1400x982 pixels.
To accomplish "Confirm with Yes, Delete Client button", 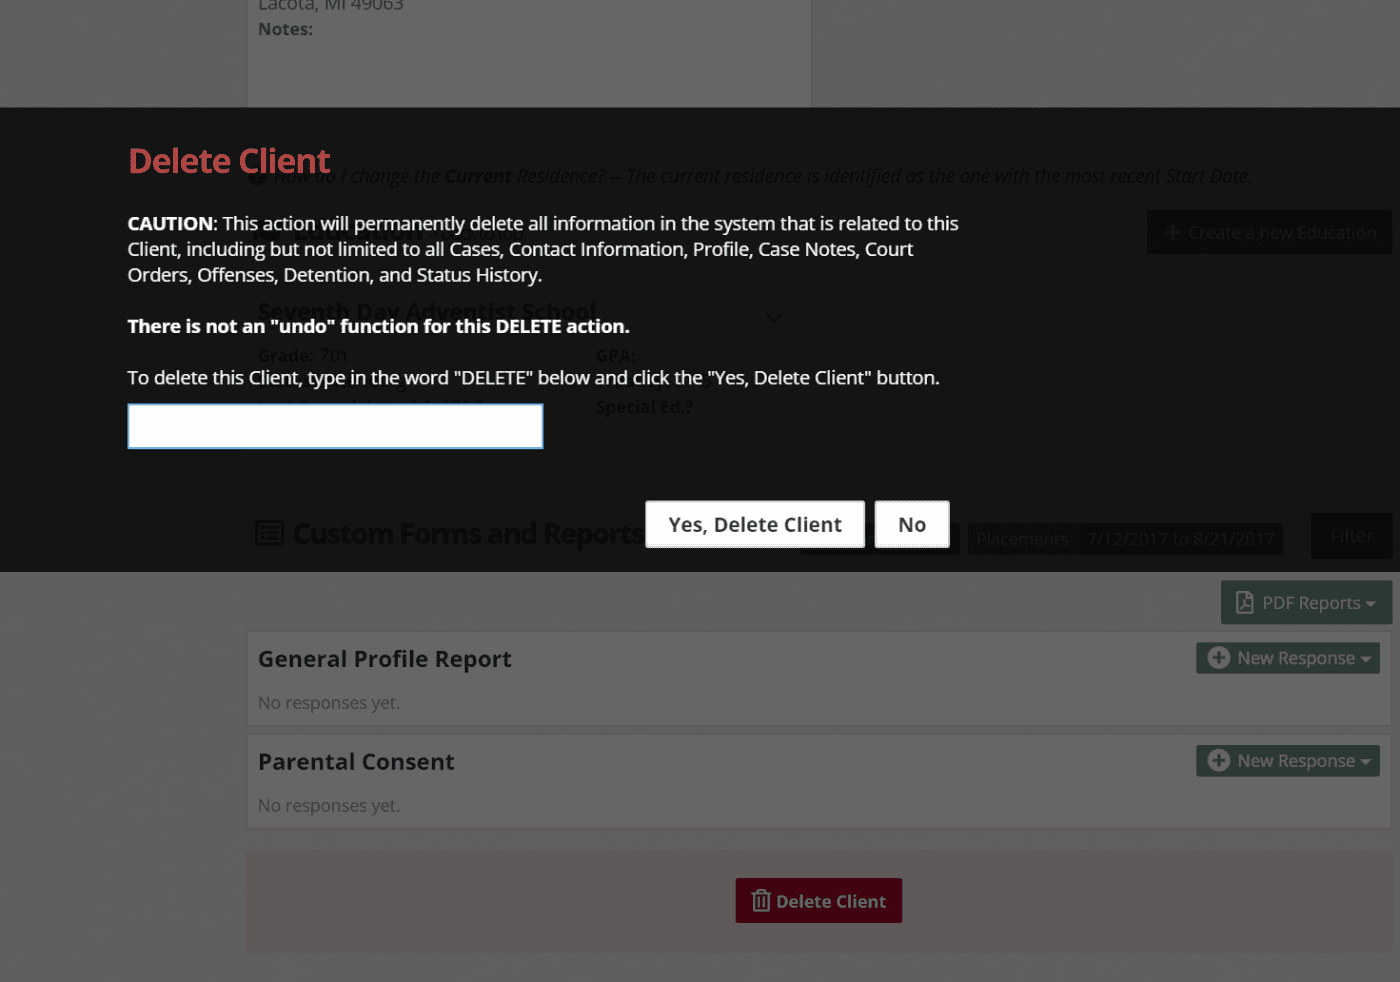I will coord(754,524).
